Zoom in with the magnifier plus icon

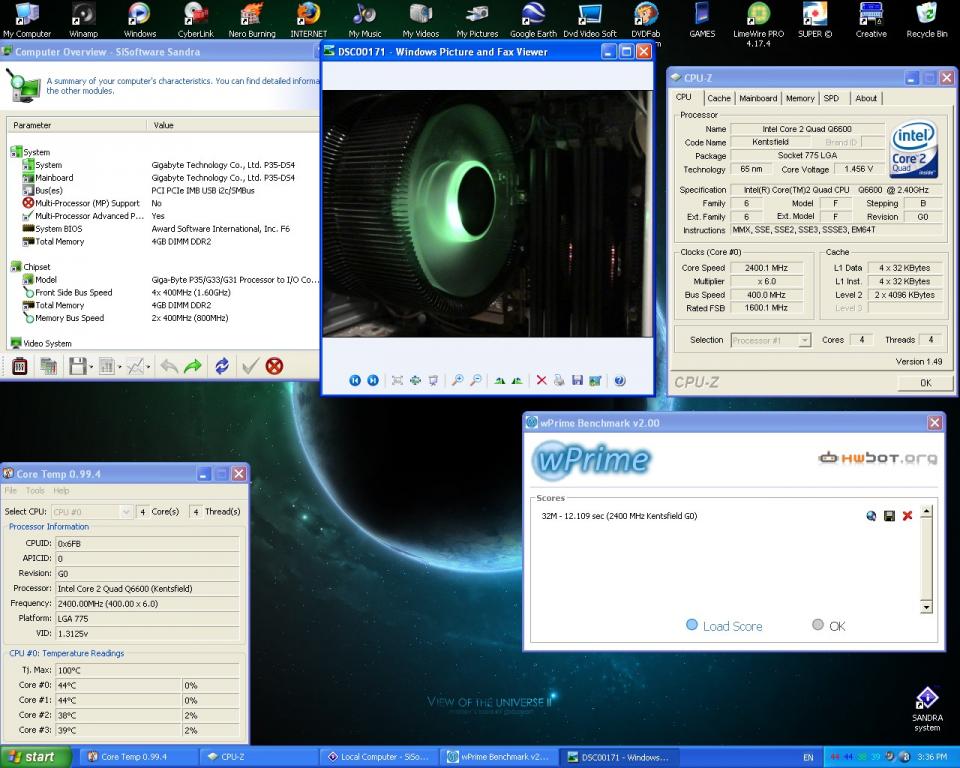click(457, 380)
